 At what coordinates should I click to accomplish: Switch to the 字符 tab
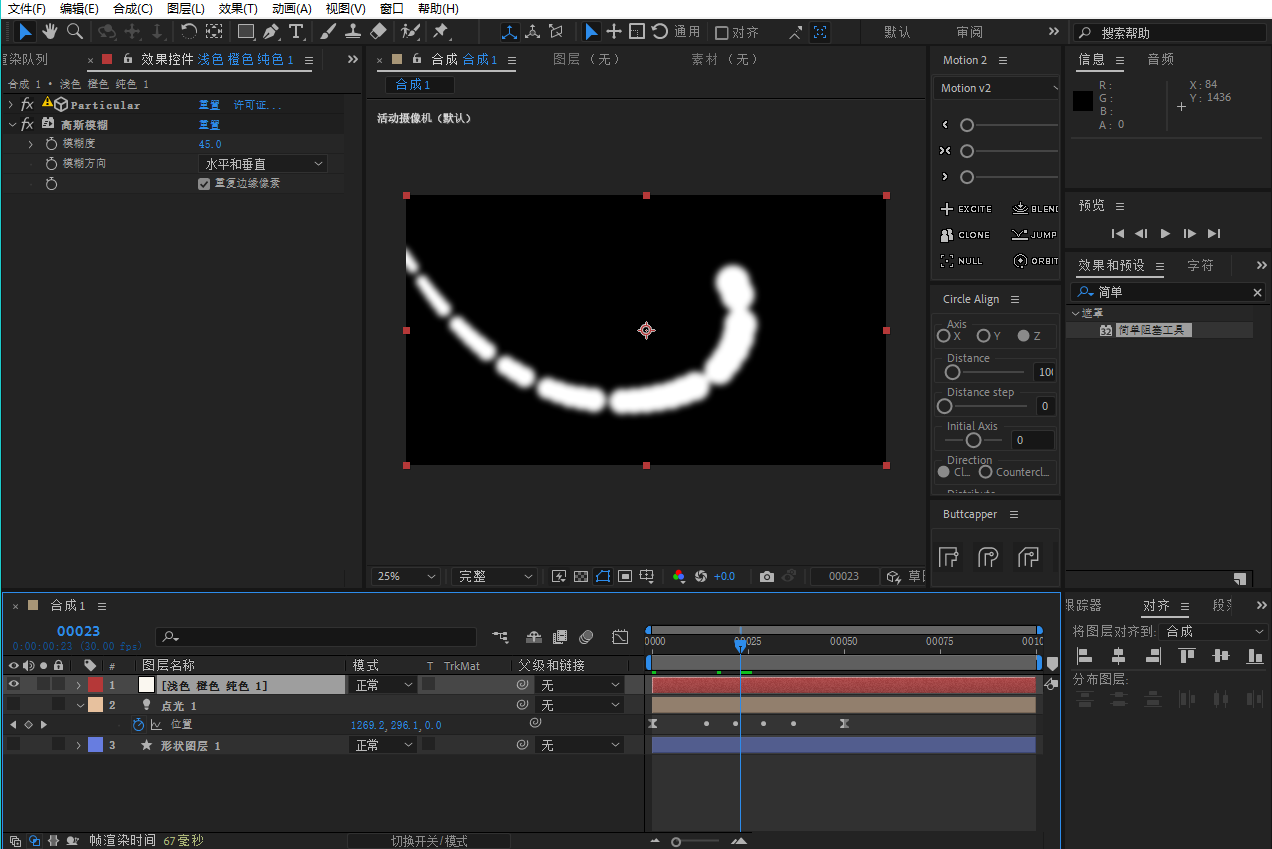(x=1200, y=266)
